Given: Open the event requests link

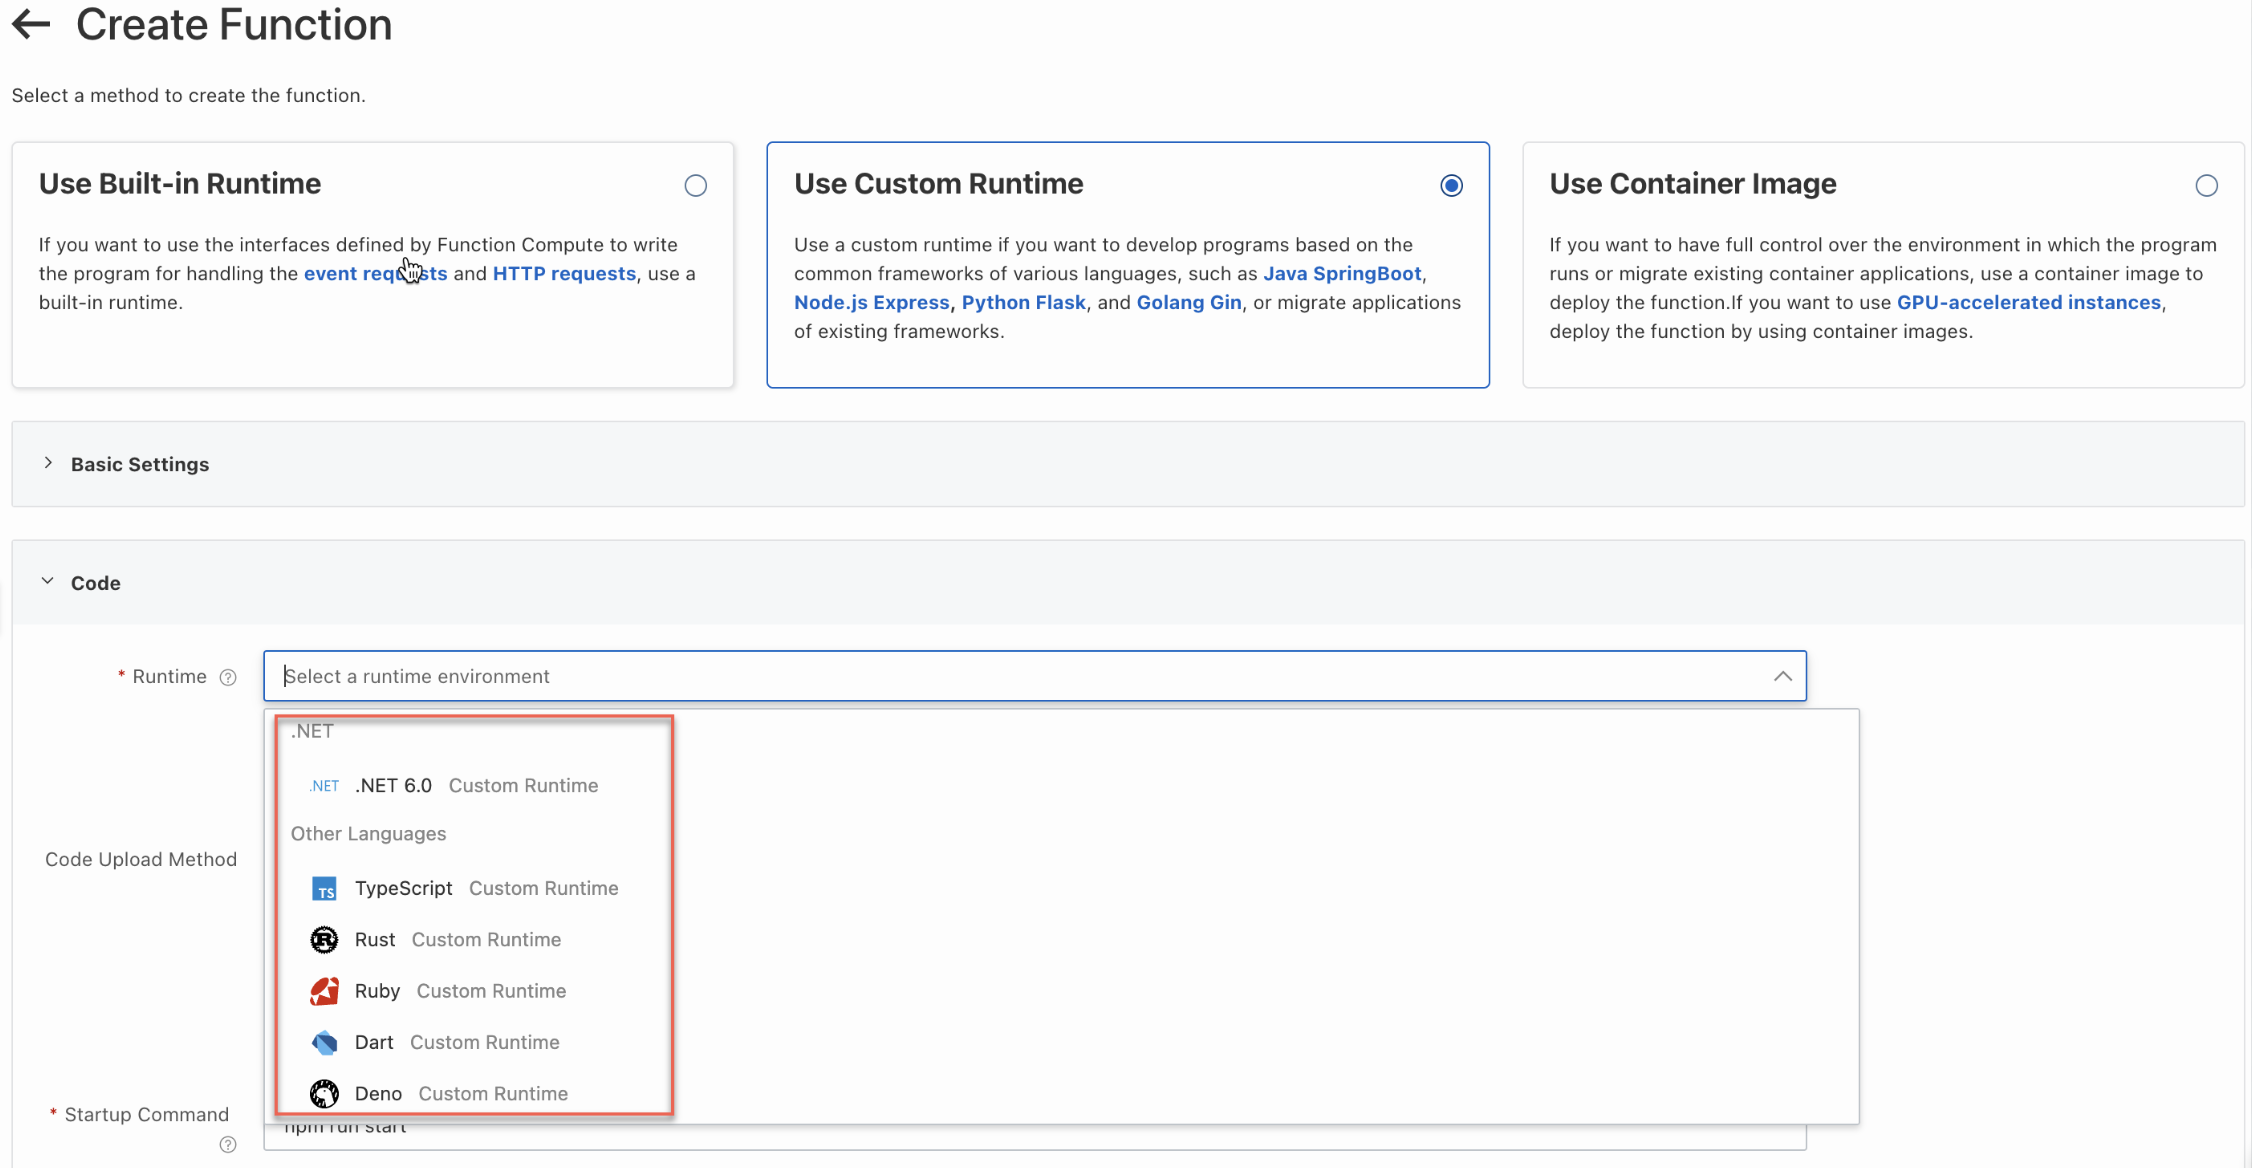Looking at the screenshot, I should pos(375,273).
